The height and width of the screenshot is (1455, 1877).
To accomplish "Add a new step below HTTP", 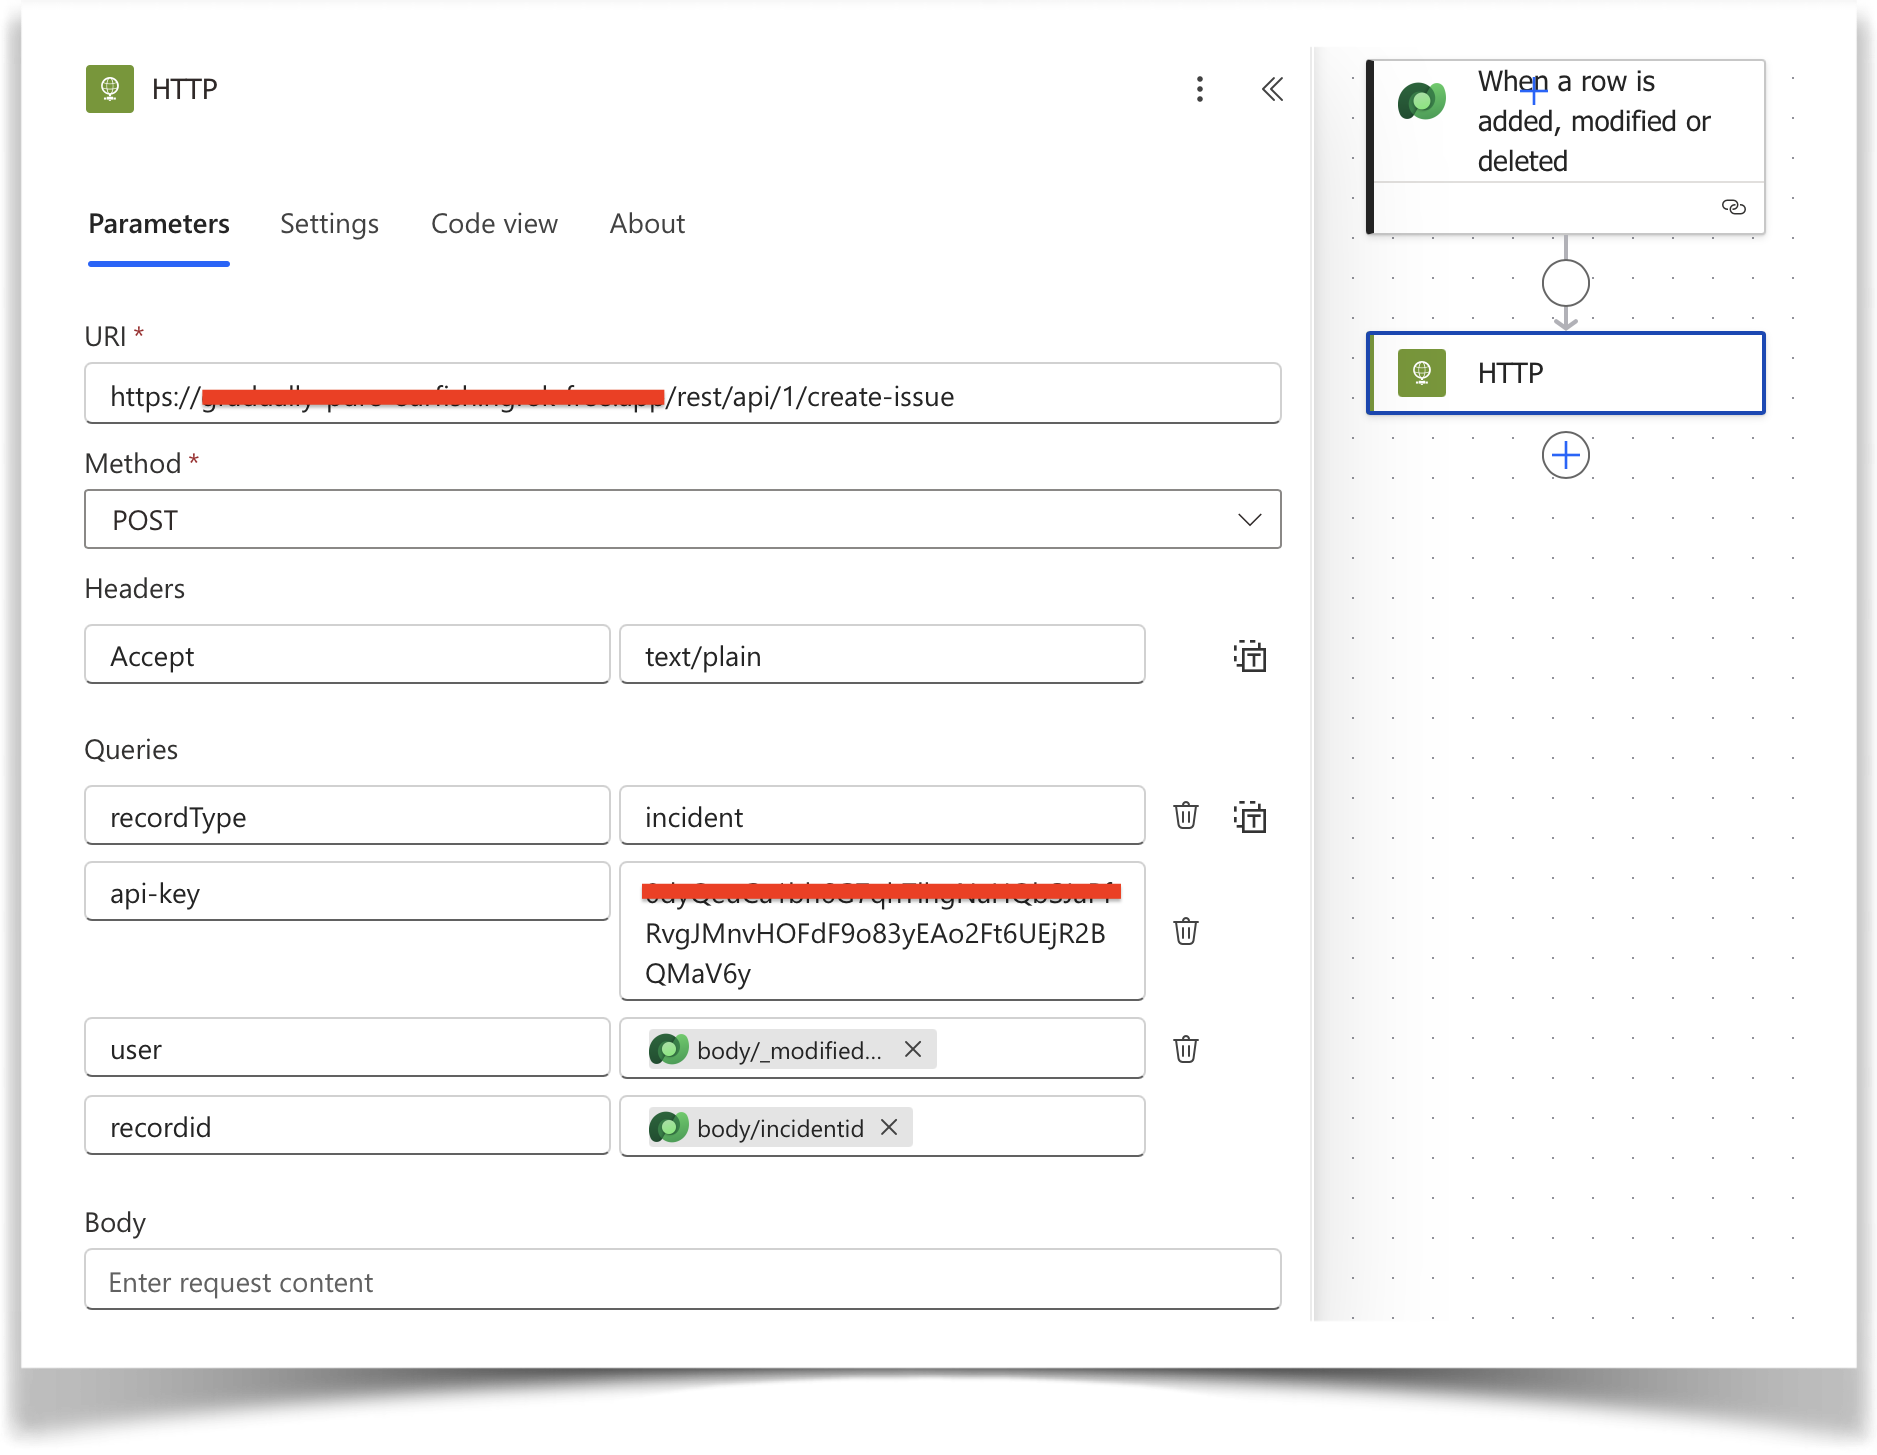I will [1565, 456].
